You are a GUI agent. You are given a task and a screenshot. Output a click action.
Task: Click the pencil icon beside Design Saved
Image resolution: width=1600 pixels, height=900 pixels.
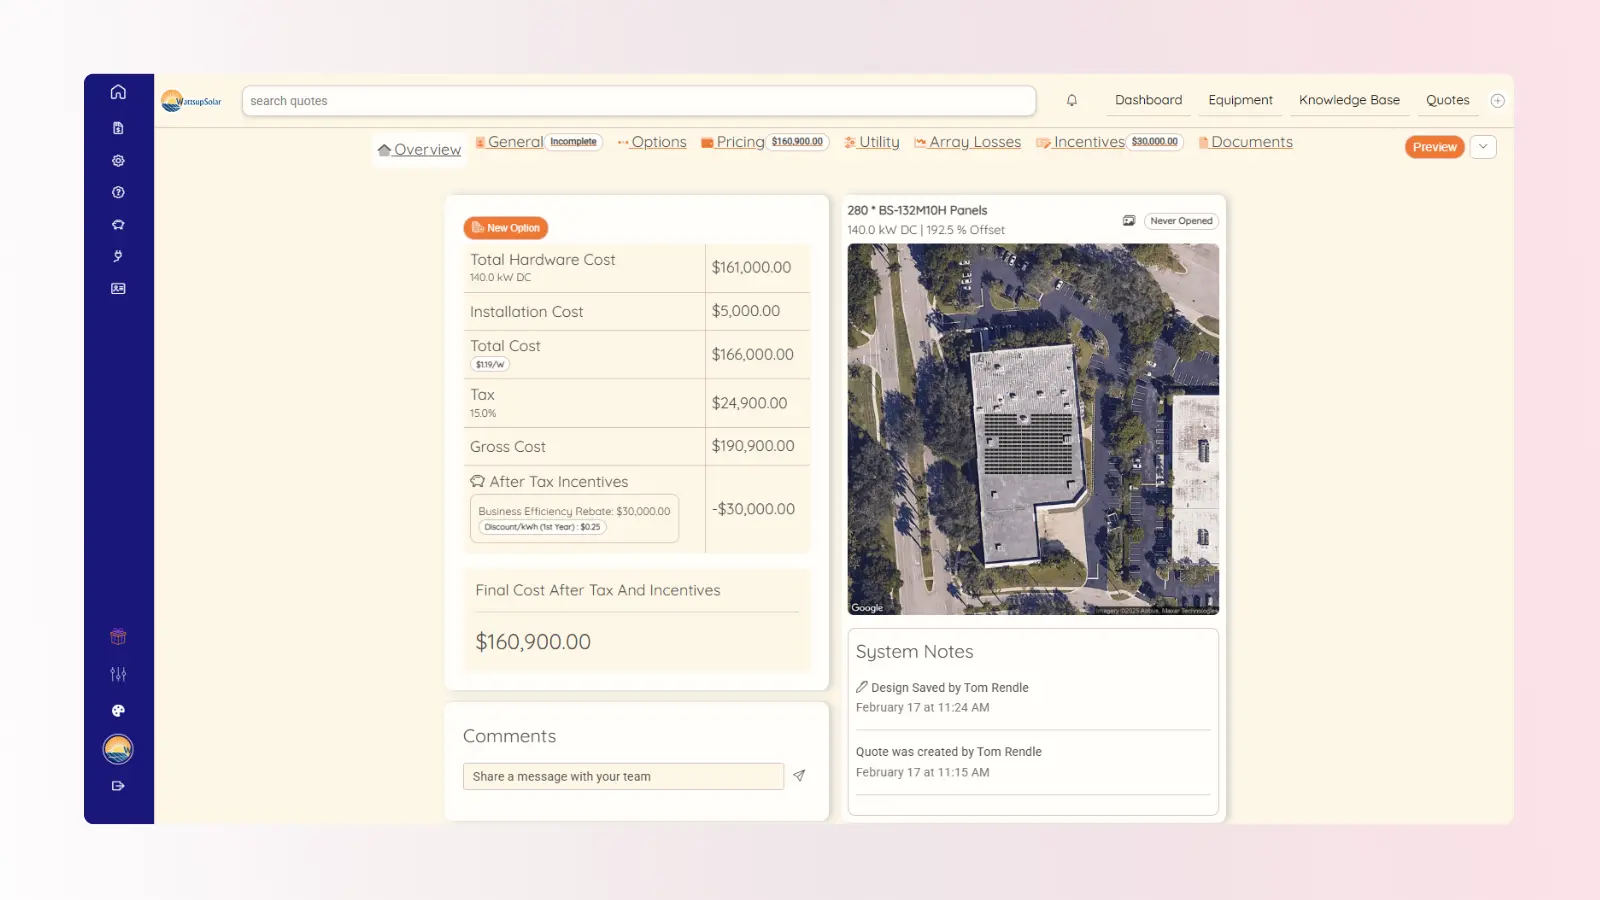(862, 687)
